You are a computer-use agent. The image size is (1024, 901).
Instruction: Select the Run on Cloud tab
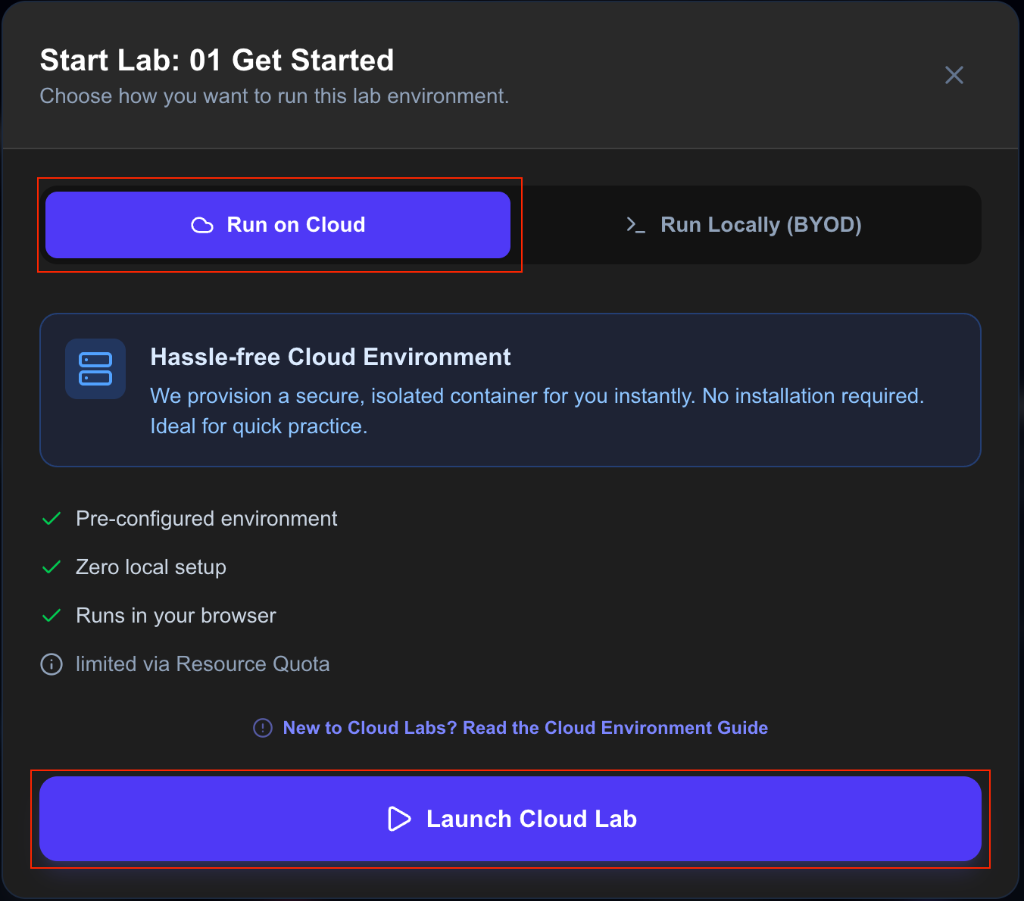[278, 225]
